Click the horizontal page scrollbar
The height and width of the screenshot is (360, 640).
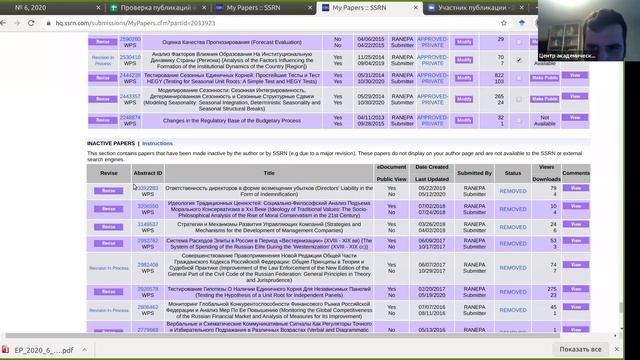pos(282,336)
